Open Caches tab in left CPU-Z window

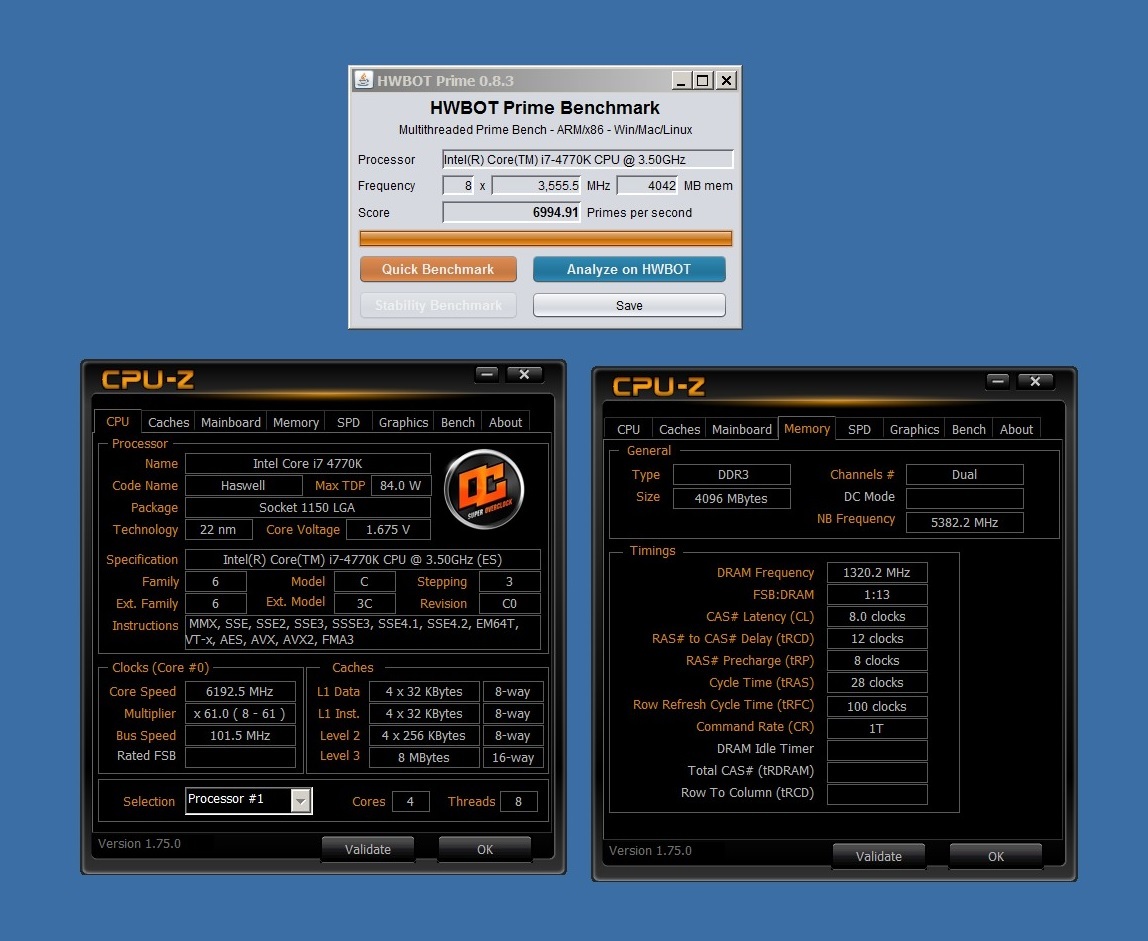(x=168, y=423)
